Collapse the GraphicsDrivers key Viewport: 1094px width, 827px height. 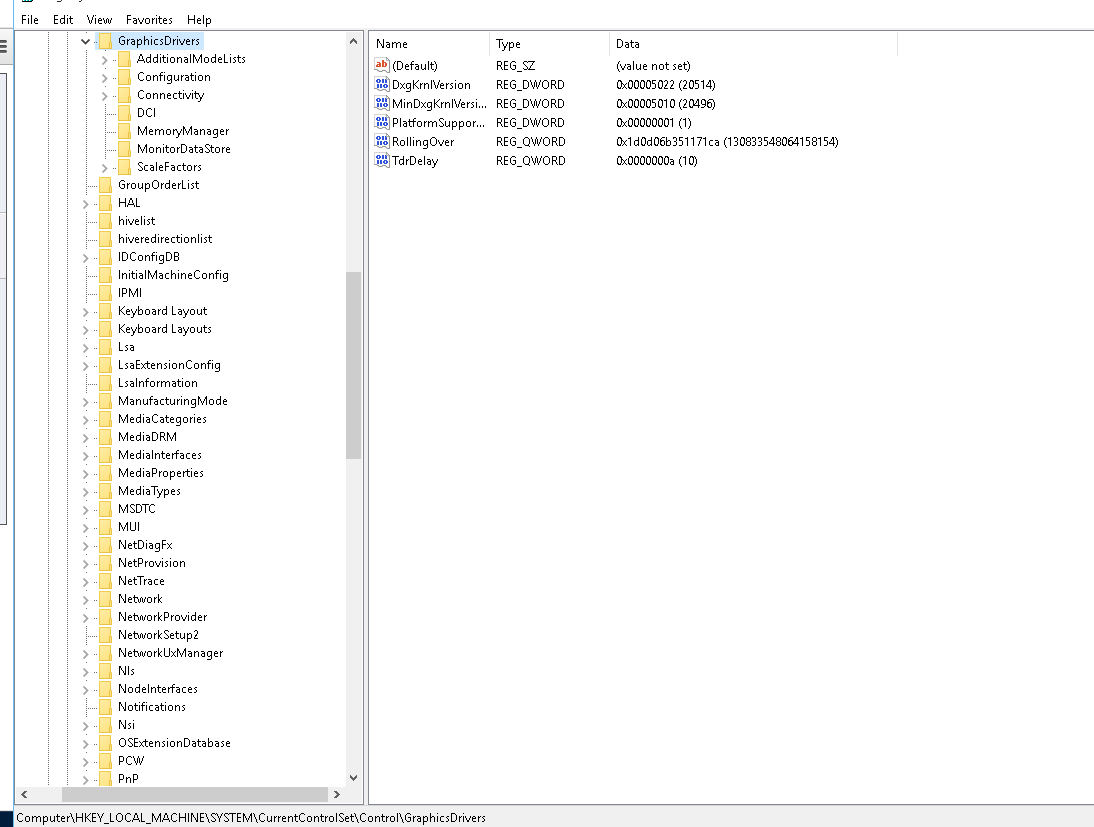coord(86,41)
